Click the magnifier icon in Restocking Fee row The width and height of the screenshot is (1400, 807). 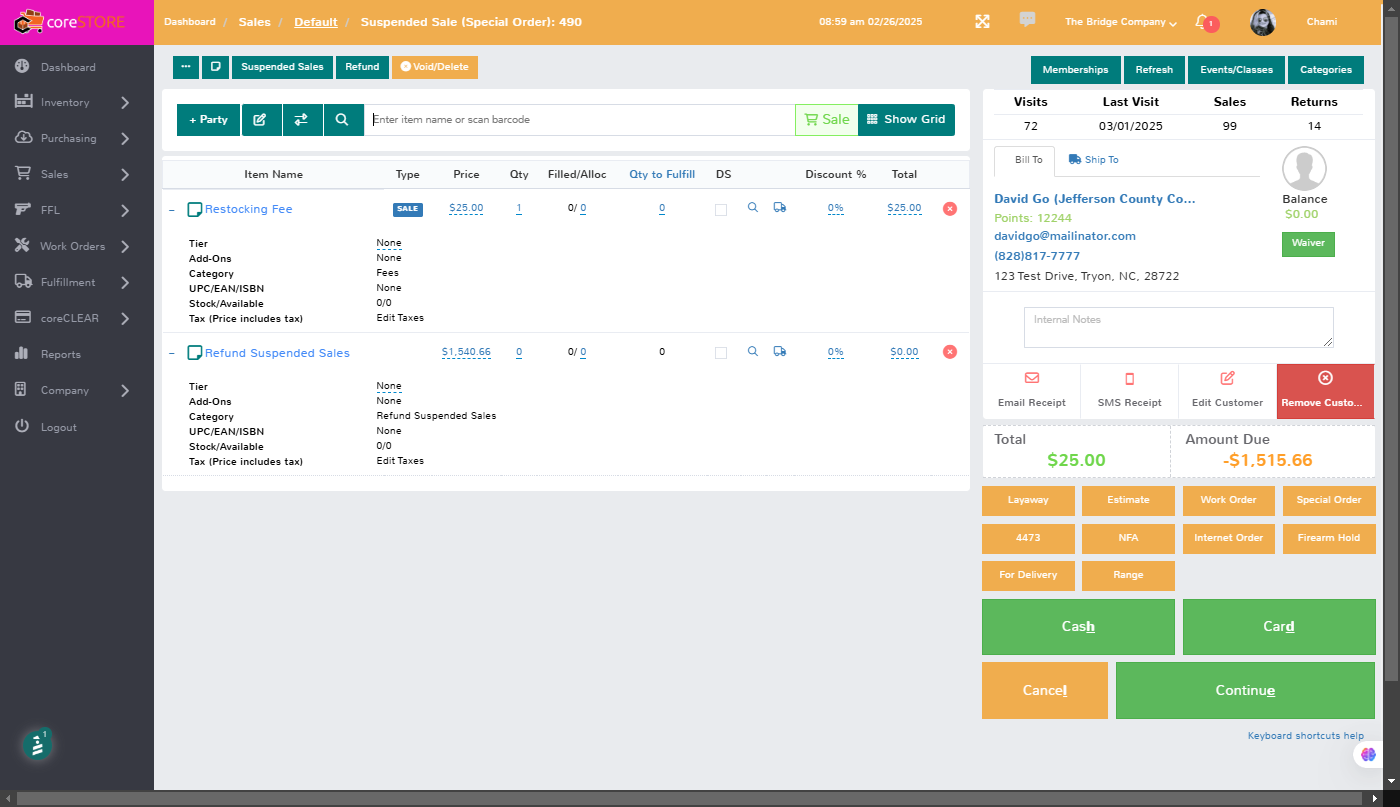pos(753,208)
